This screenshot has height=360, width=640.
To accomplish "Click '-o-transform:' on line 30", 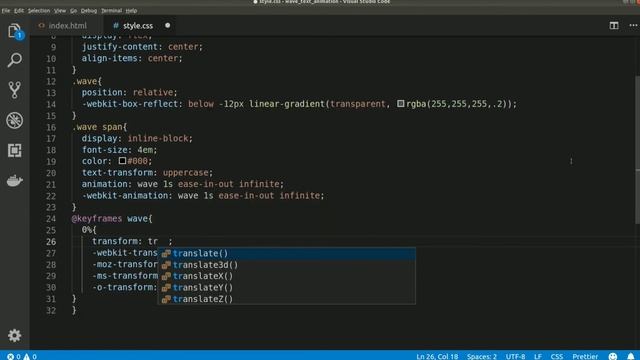I will pos(124,287).
